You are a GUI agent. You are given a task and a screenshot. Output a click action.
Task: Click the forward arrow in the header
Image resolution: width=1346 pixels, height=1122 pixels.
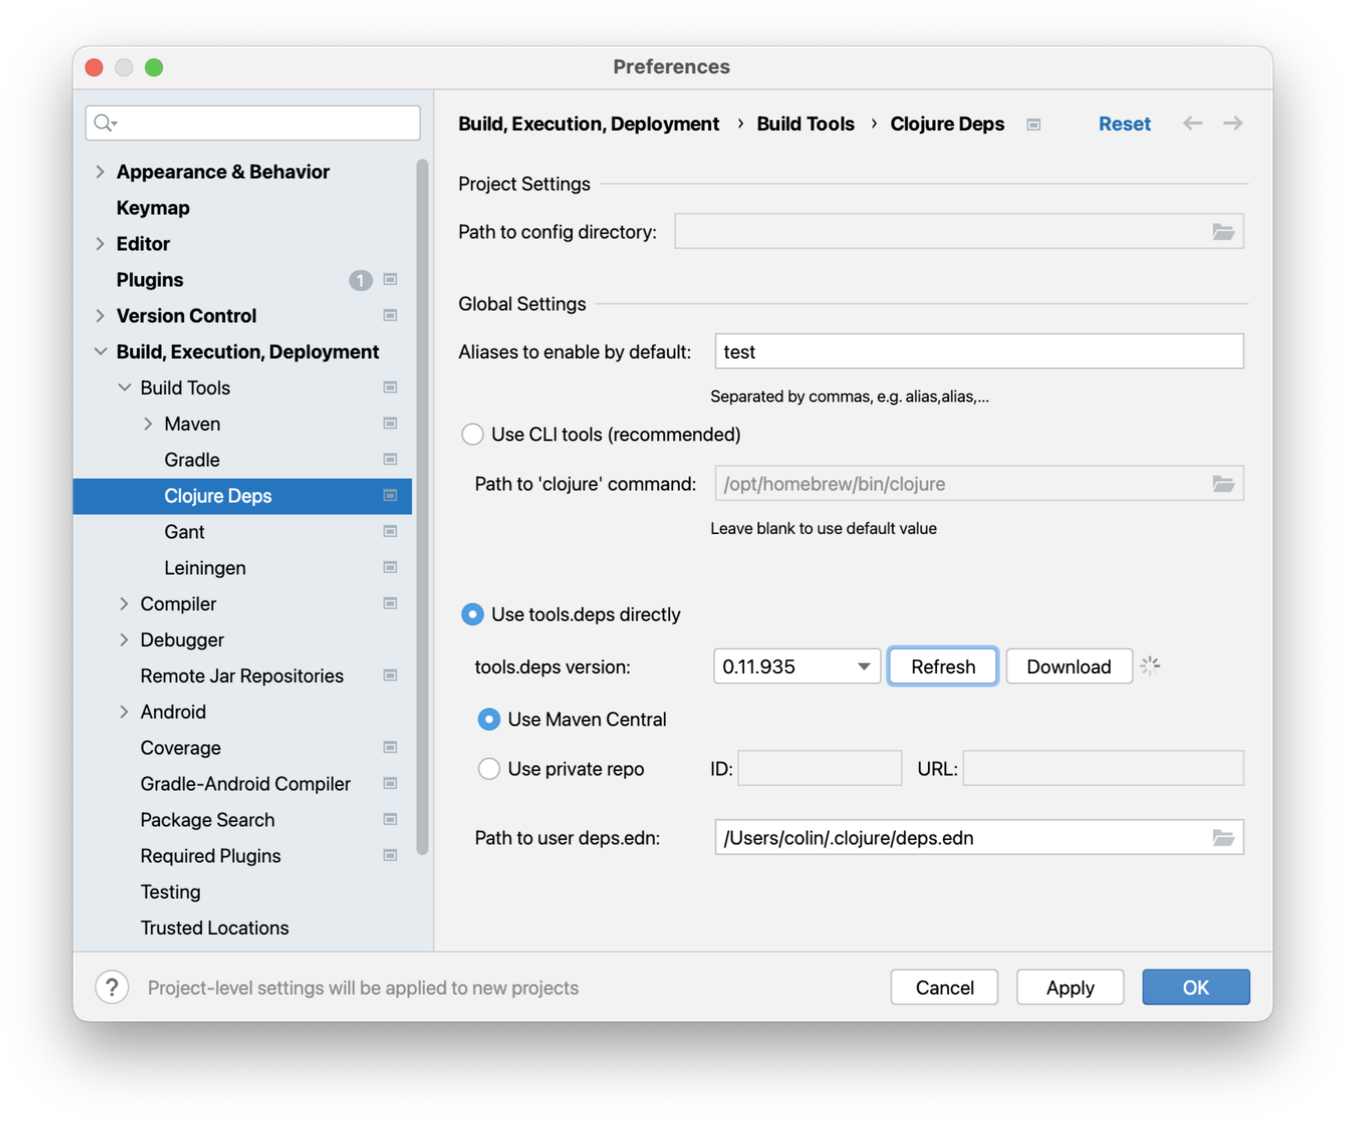[1232, 123]
